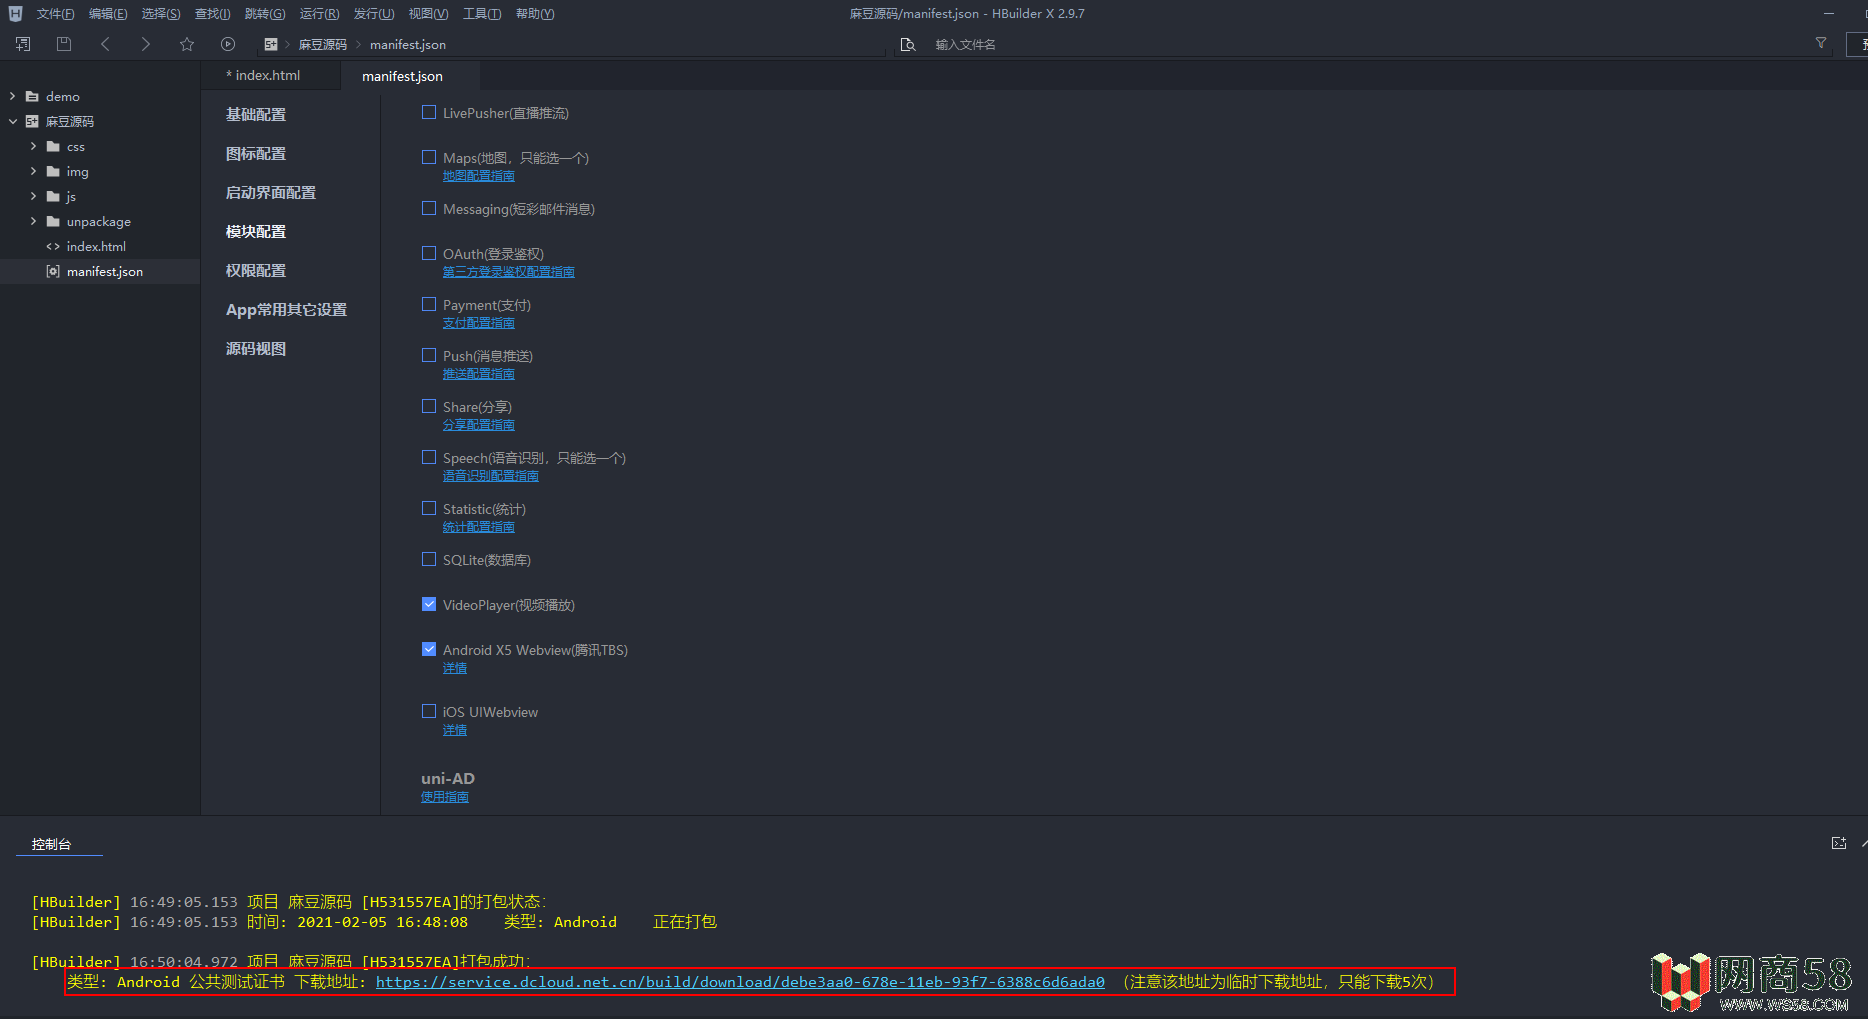Image resolution: width=1868 pixels, height=1019 pixels.
Task: Open the 推送配置指南 link
Action: pyautogui.click(x=479, y=374)
